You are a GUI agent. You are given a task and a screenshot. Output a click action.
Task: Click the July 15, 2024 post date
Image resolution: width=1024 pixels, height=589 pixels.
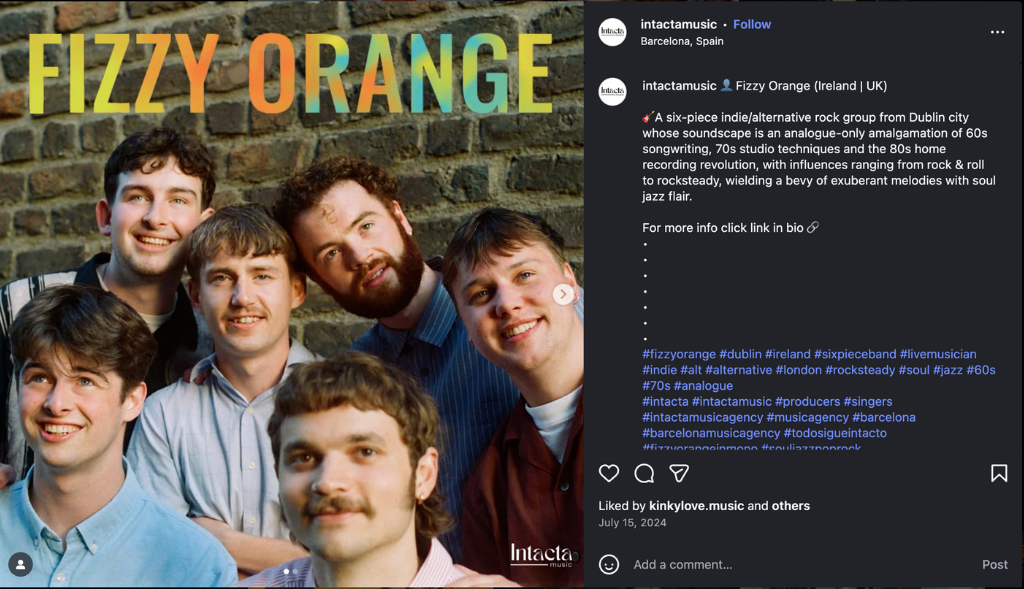click(632, 523)
